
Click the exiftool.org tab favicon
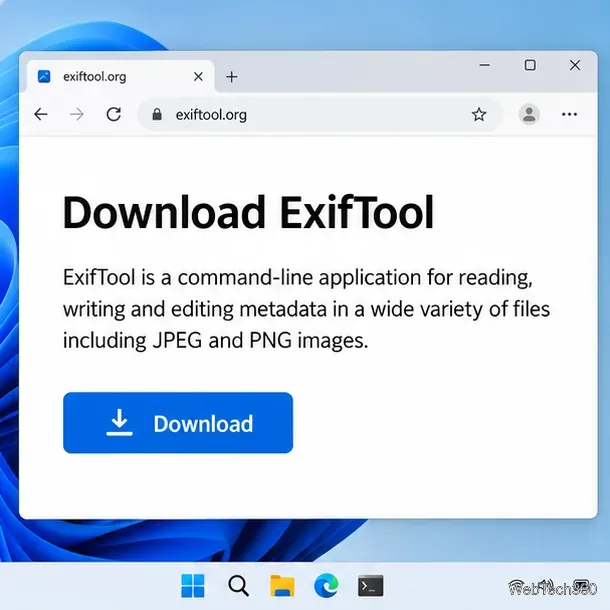click(x=44, y=76)
